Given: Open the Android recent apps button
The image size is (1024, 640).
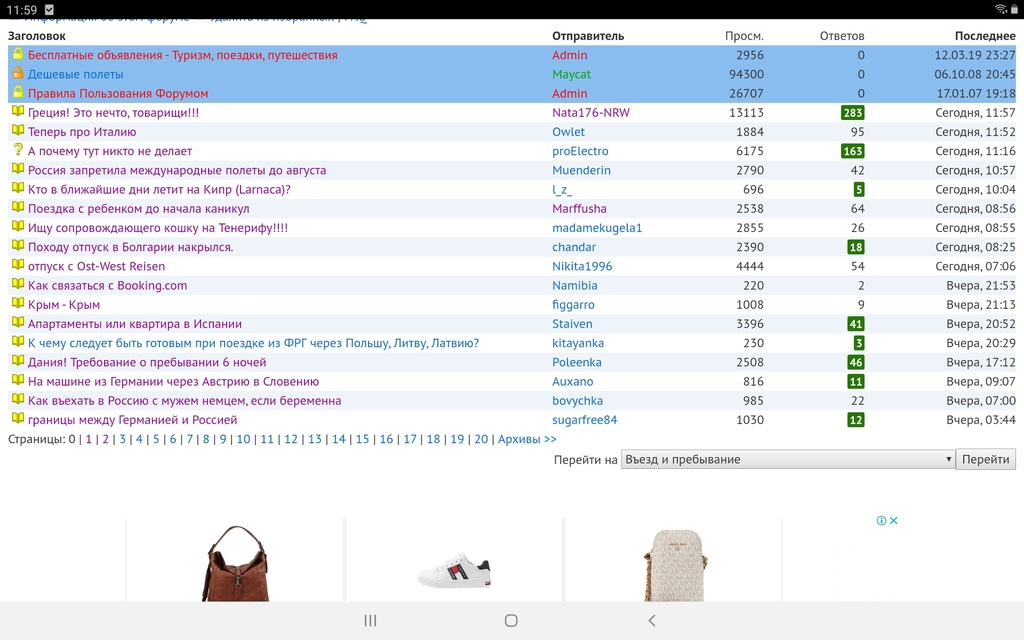Looking at the screenshot, I should [x=370, y=620].
